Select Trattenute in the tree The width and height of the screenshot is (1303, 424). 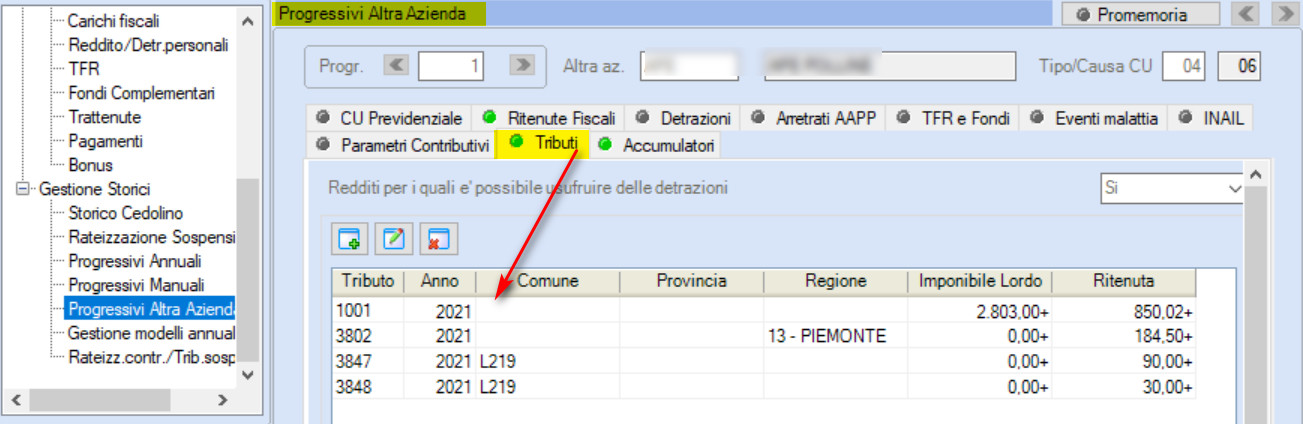point(104,117)
